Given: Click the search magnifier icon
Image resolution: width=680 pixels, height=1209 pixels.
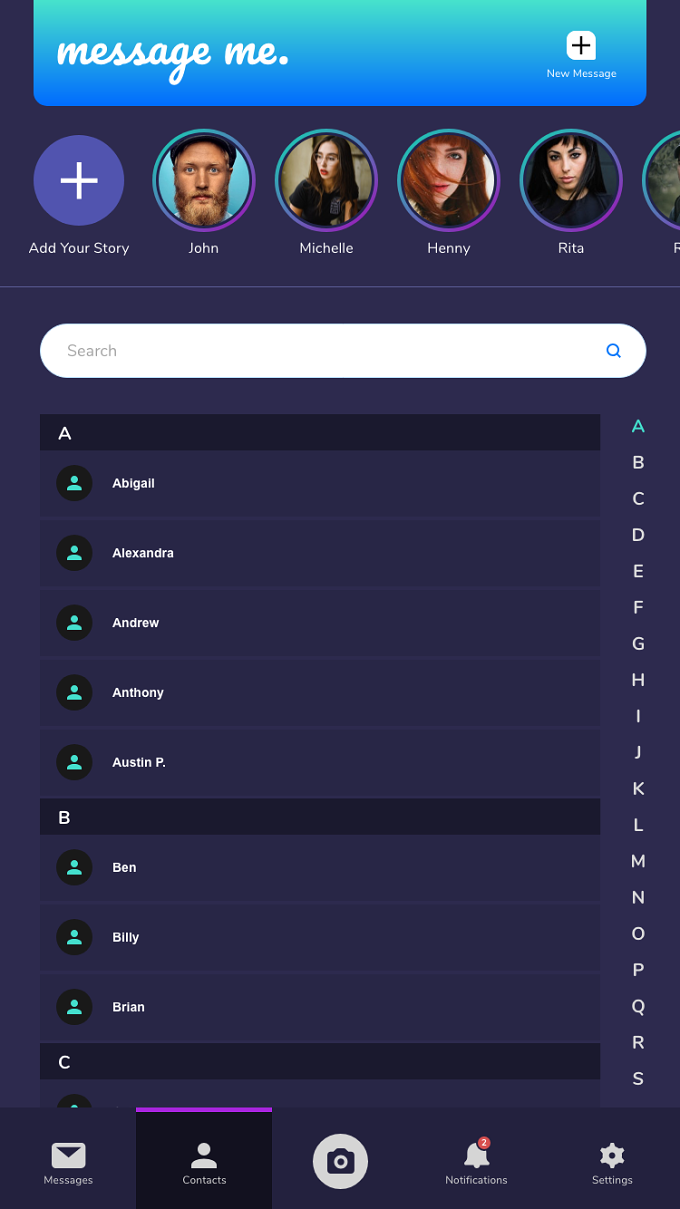Looking at the screenshot, I should pyautogui.click(x=614, y=351).
